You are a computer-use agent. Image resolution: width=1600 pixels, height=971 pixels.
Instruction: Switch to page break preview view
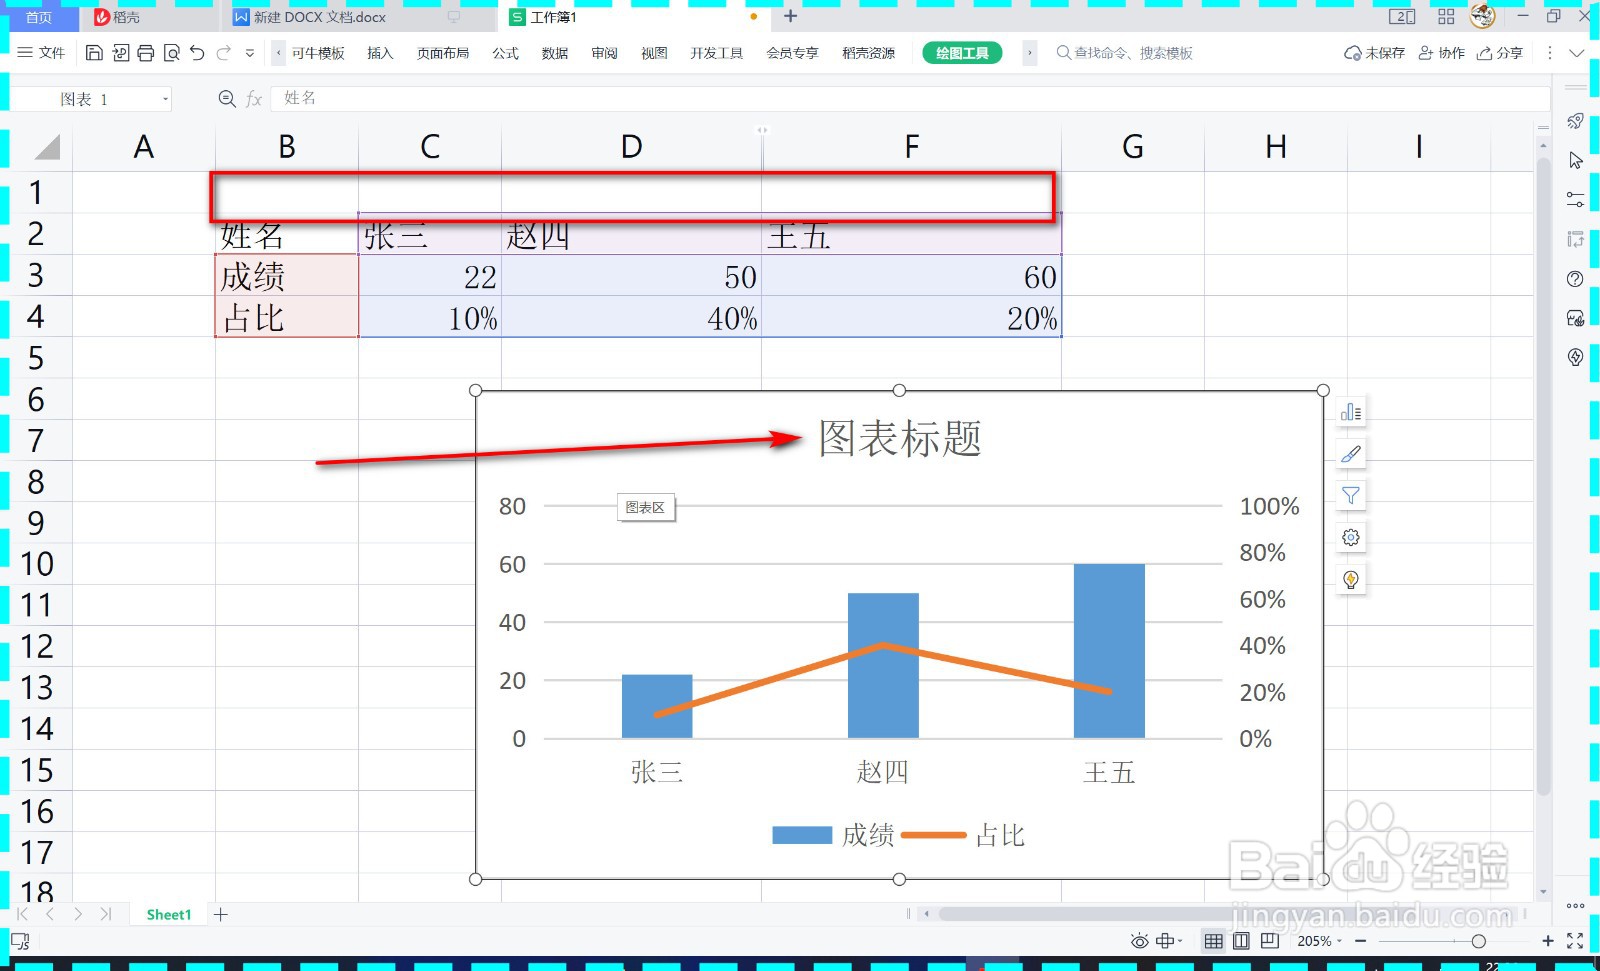click(x=1269, y=940)
